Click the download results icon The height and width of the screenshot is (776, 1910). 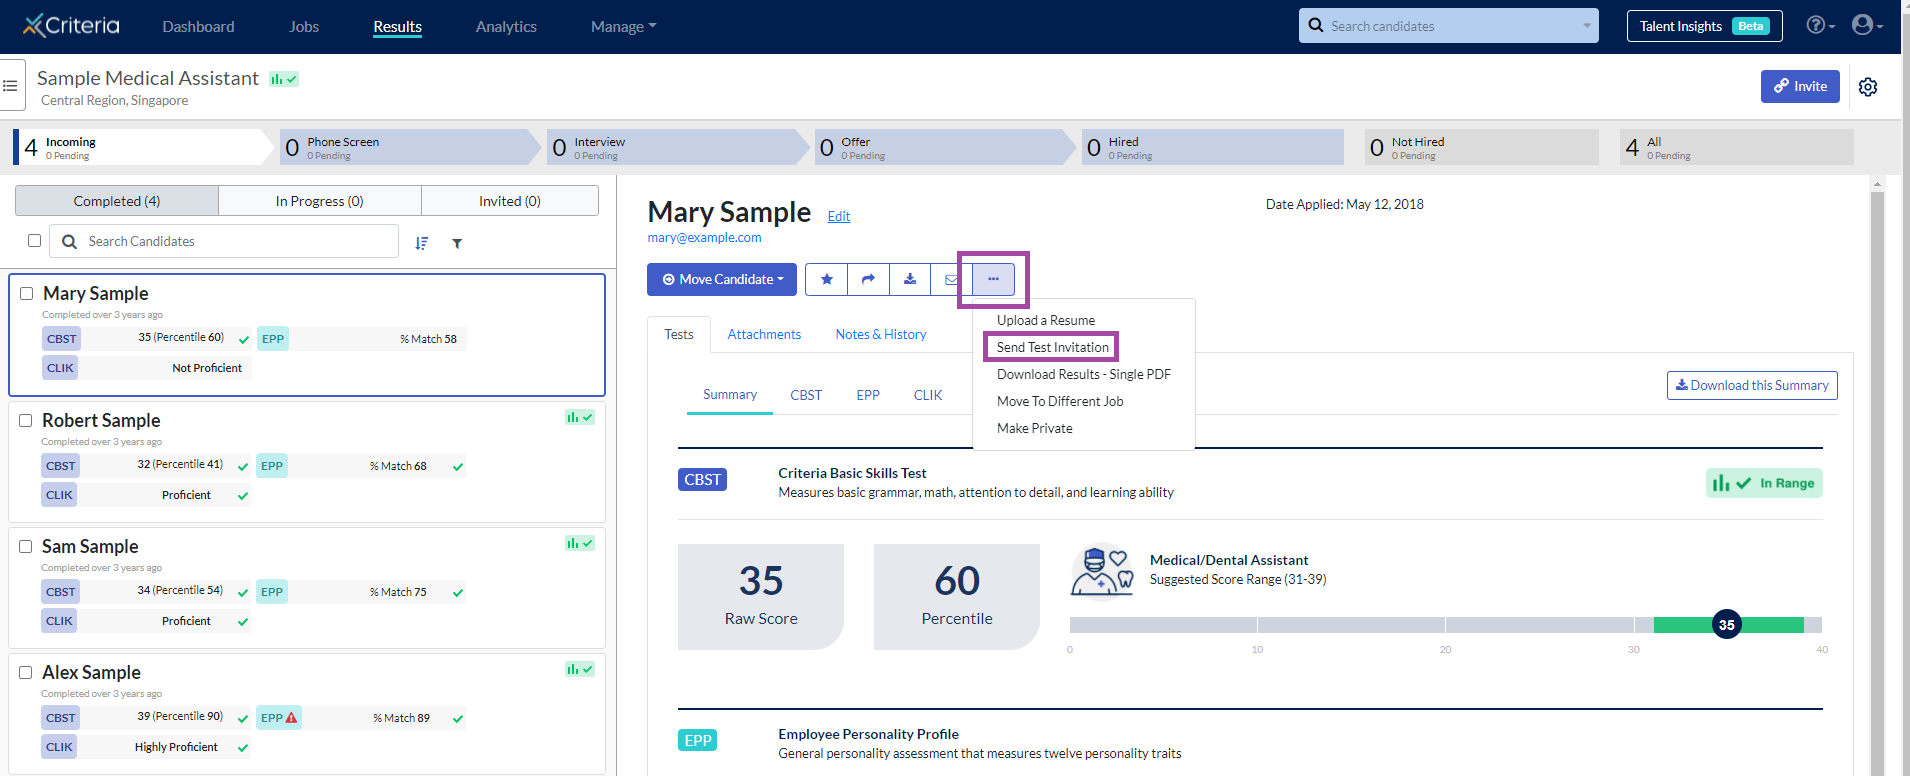(x=910, y=279)
